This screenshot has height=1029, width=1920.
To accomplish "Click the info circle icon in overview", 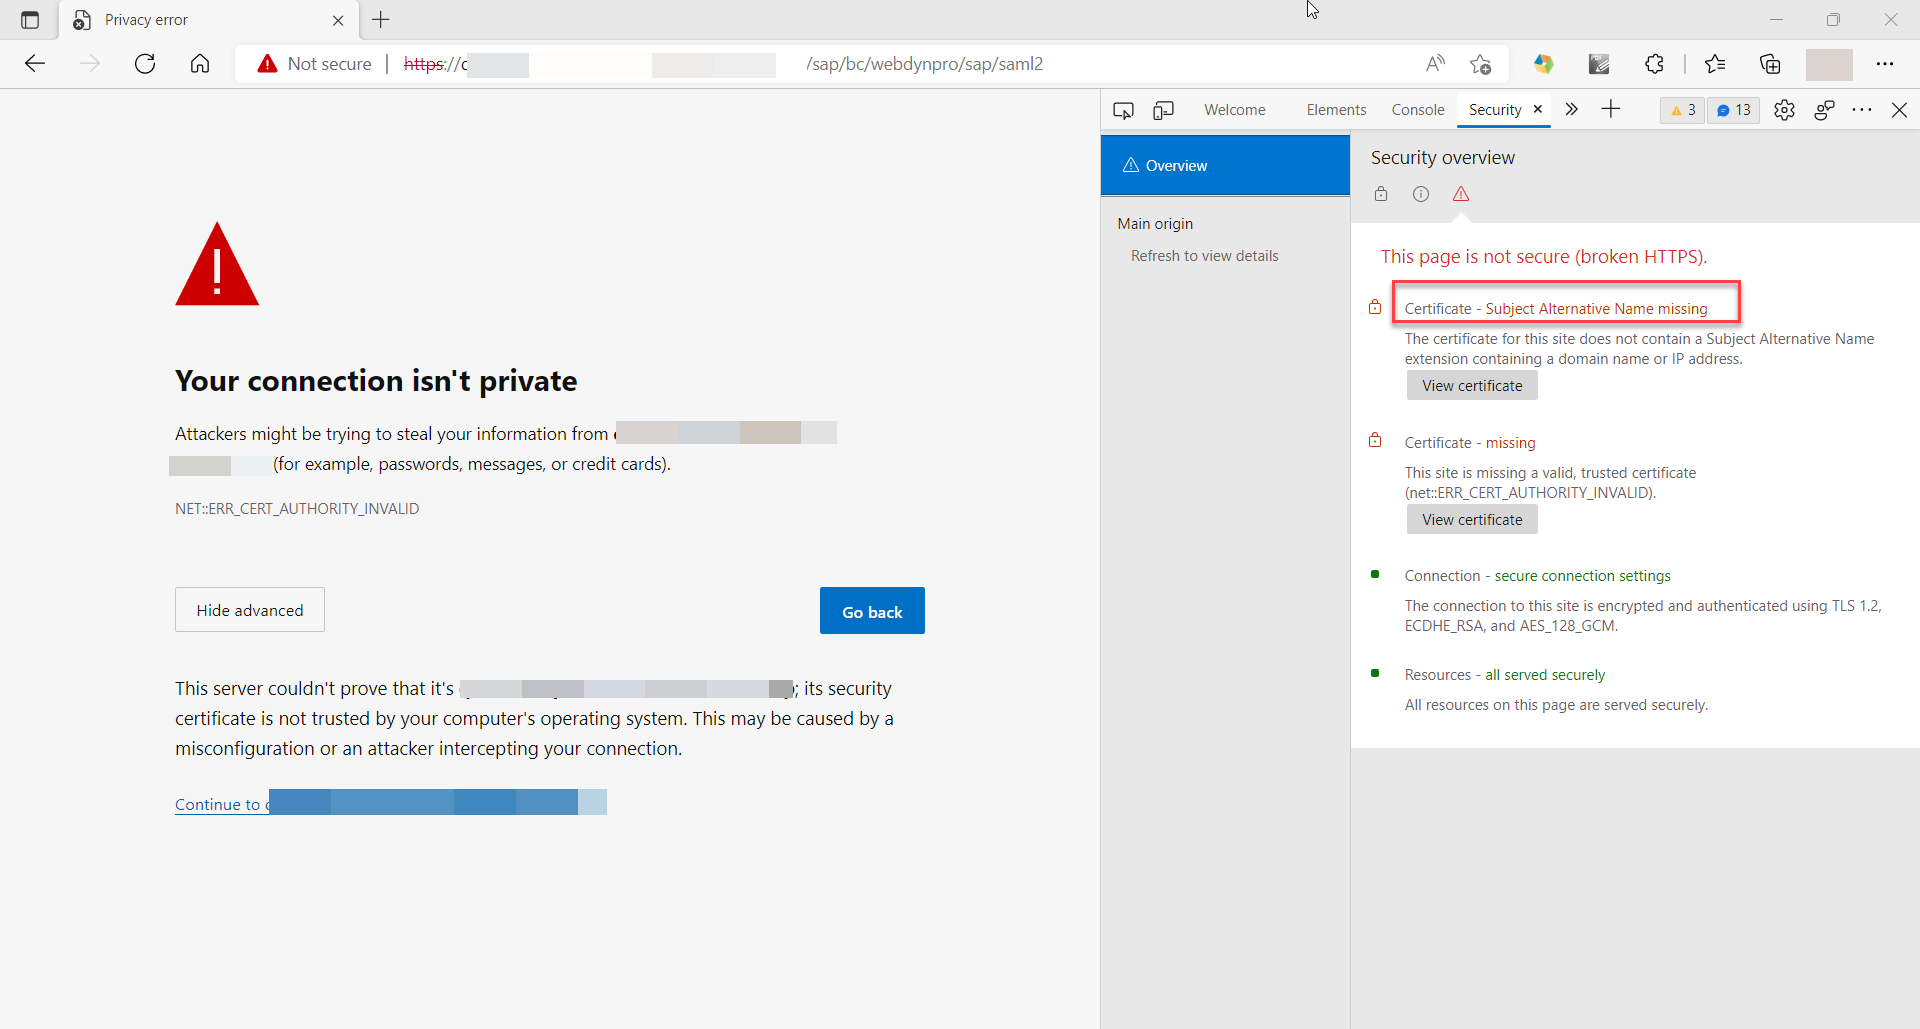I will pos(1421,194).
